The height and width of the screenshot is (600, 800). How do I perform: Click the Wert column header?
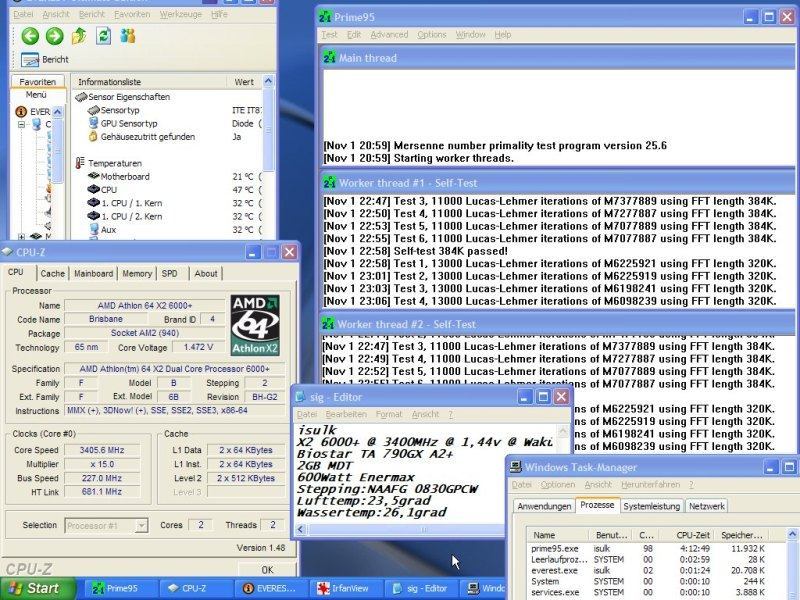(x=244, y=82)
